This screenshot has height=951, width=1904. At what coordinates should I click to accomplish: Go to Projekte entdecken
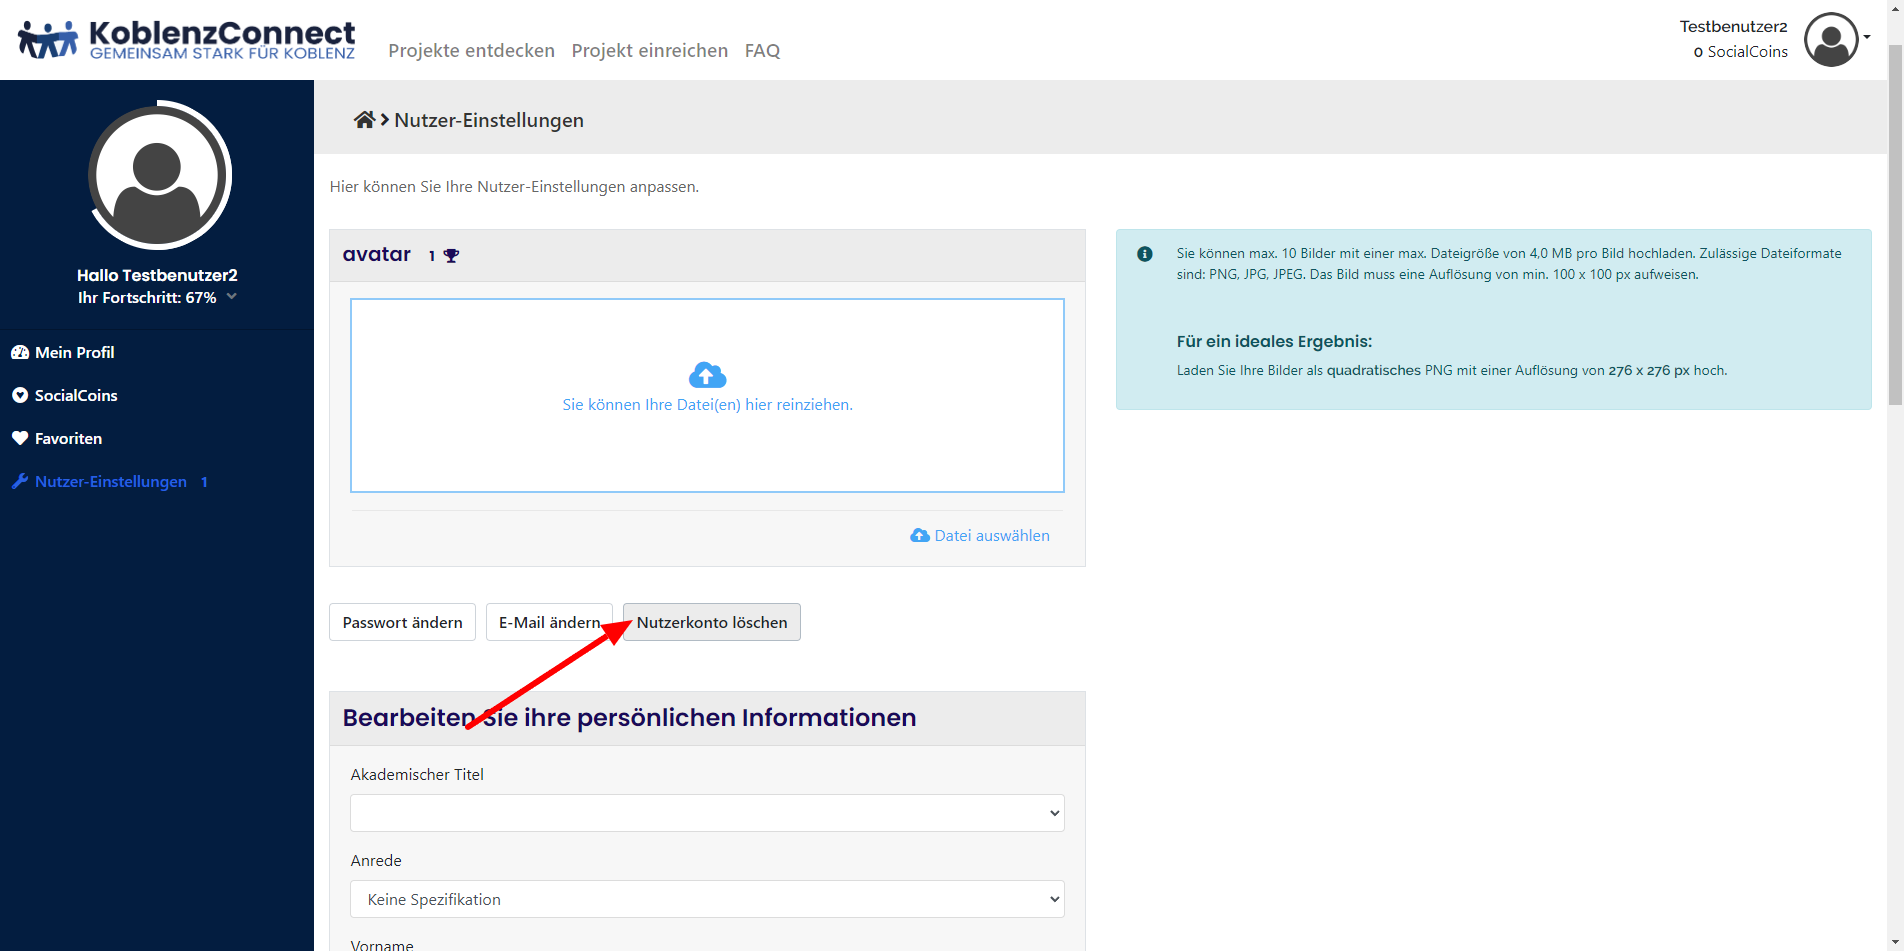[x=471, y=51]
